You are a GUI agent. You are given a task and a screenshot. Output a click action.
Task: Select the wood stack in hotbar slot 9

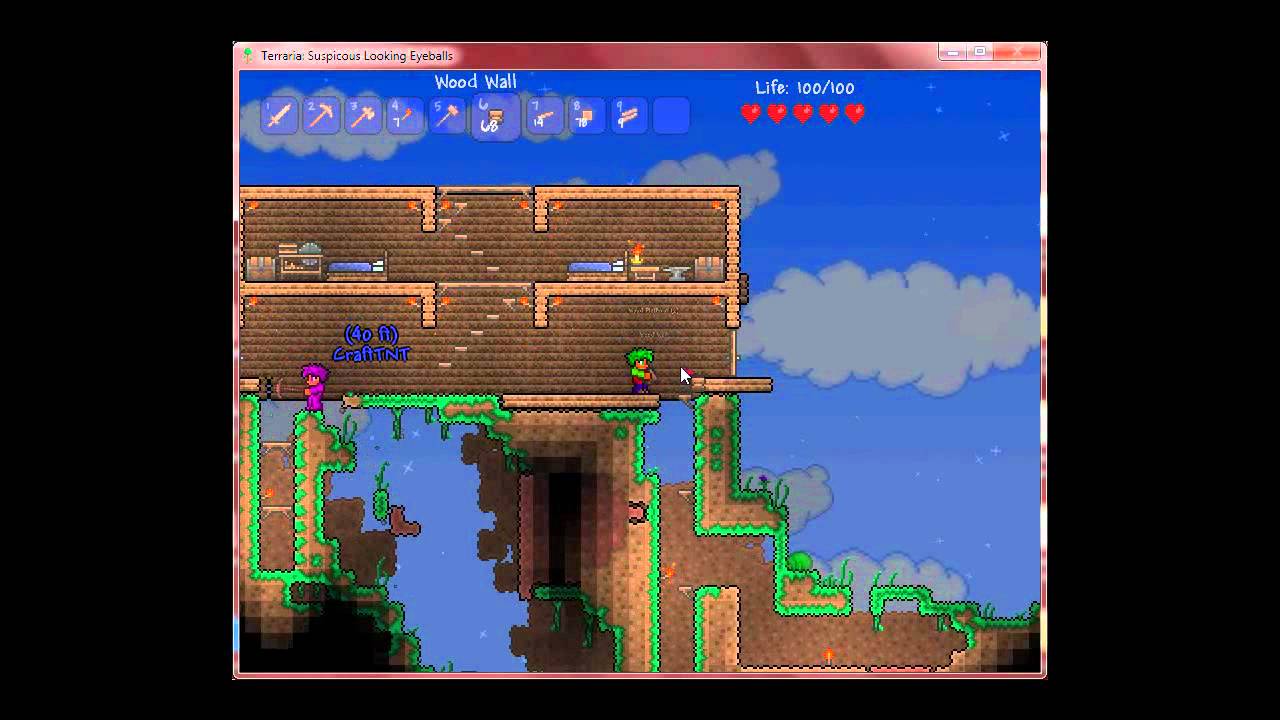(628, 116)
